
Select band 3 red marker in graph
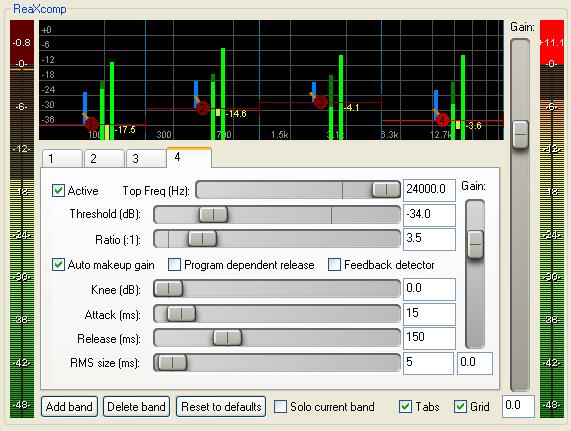pos(320,102)
